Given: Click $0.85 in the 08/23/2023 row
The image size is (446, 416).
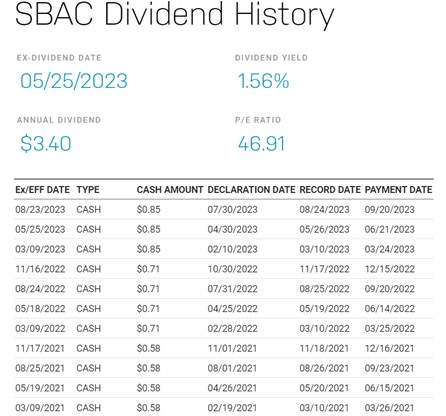Looking at the screenshot, I should [x=148, y=210].
